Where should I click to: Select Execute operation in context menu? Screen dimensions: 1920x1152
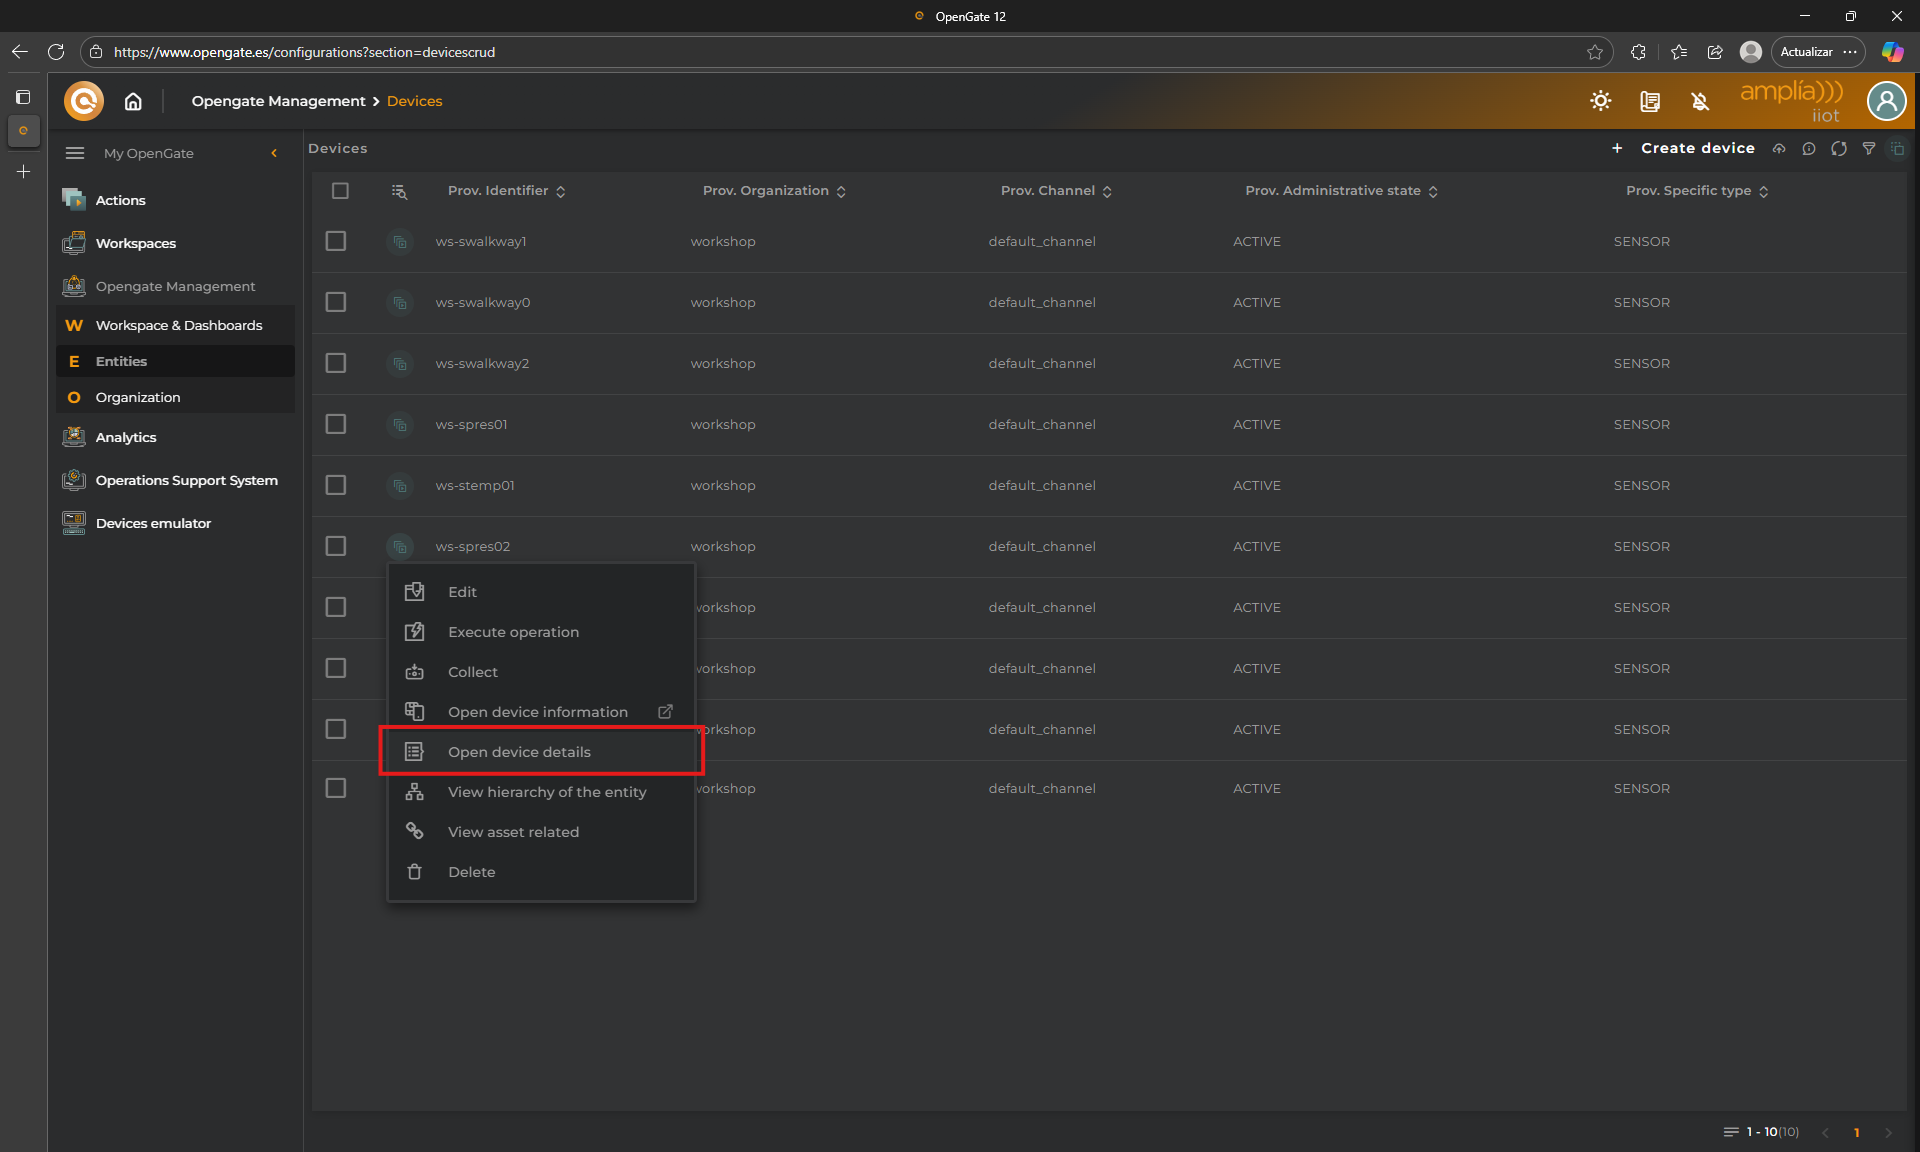tap(513, 632)
